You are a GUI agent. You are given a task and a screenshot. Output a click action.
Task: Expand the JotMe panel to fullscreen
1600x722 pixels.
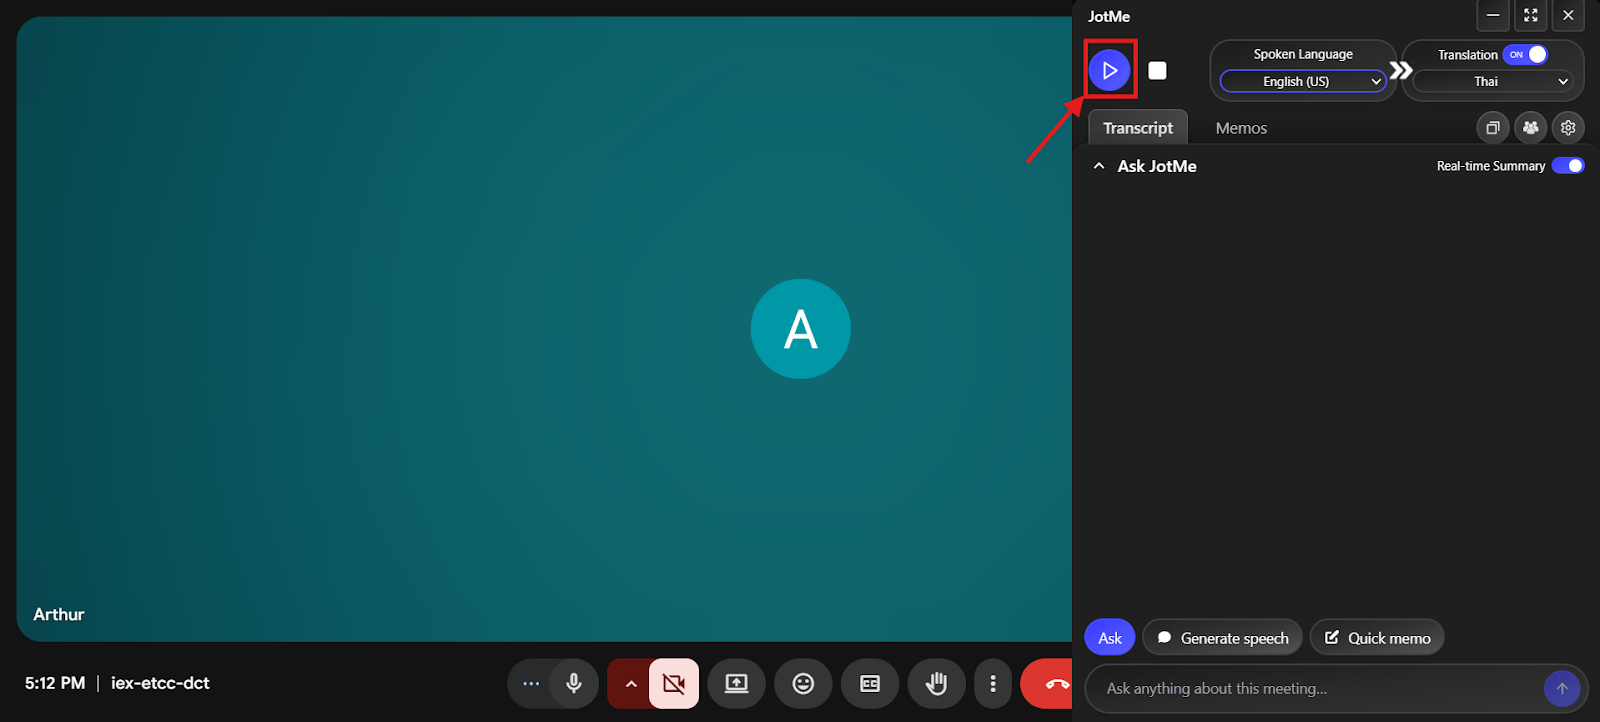point(1531,15)
